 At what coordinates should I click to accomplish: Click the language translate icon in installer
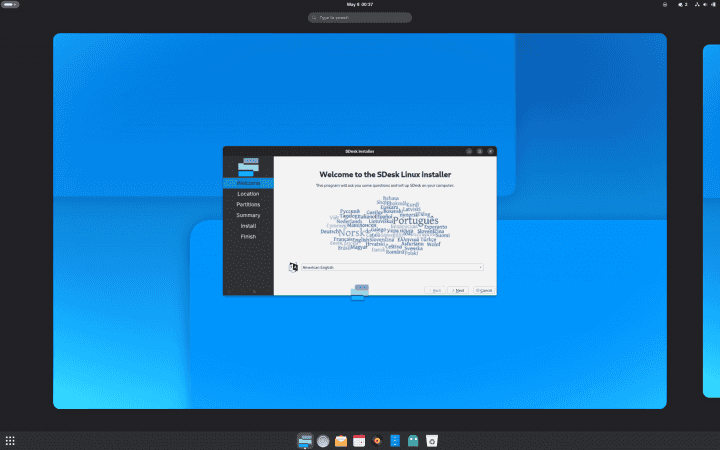point(293,267)
